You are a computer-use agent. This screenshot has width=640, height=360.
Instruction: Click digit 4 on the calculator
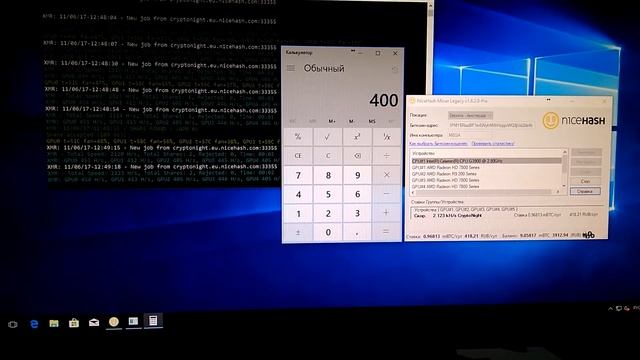(298, 194)
